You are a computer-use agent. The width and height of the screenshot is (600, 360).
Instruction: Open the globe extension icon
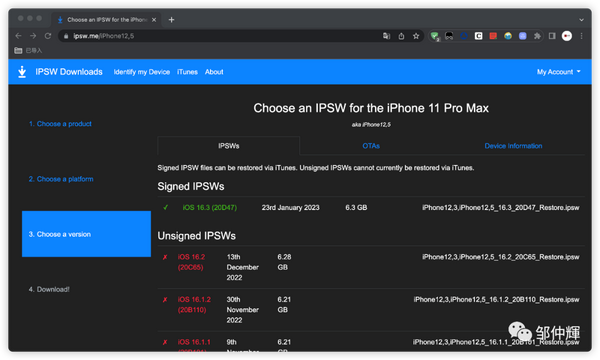pos(508,36)
